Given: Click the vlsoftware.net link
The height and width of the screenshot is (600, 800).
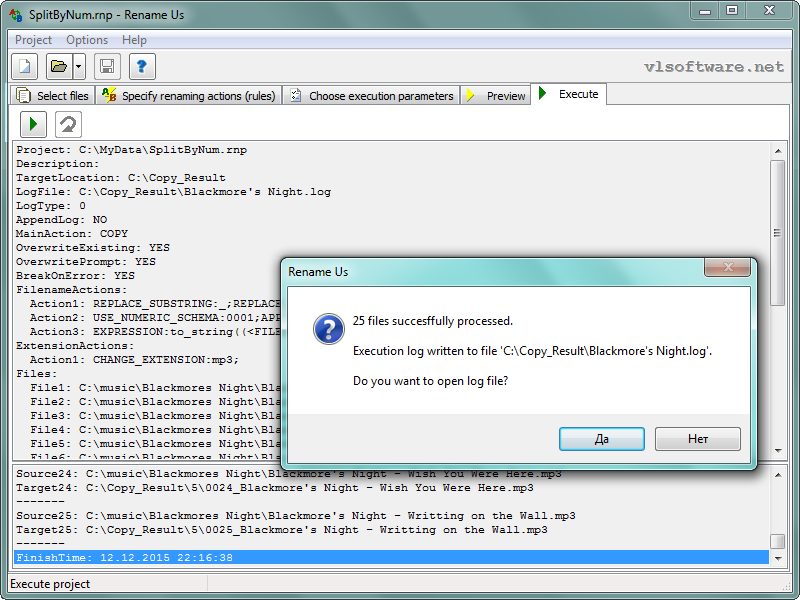Looking at the screenshot, I should [714, 66].
